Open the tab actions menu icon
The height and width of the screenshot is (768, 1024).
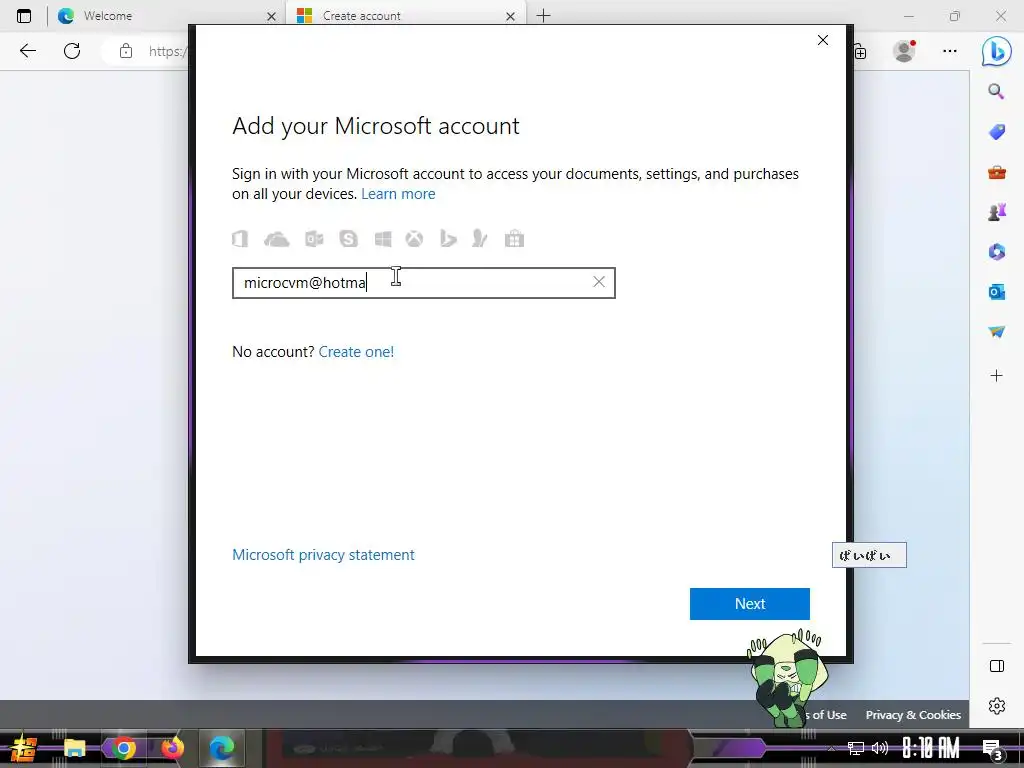point(24,16)
